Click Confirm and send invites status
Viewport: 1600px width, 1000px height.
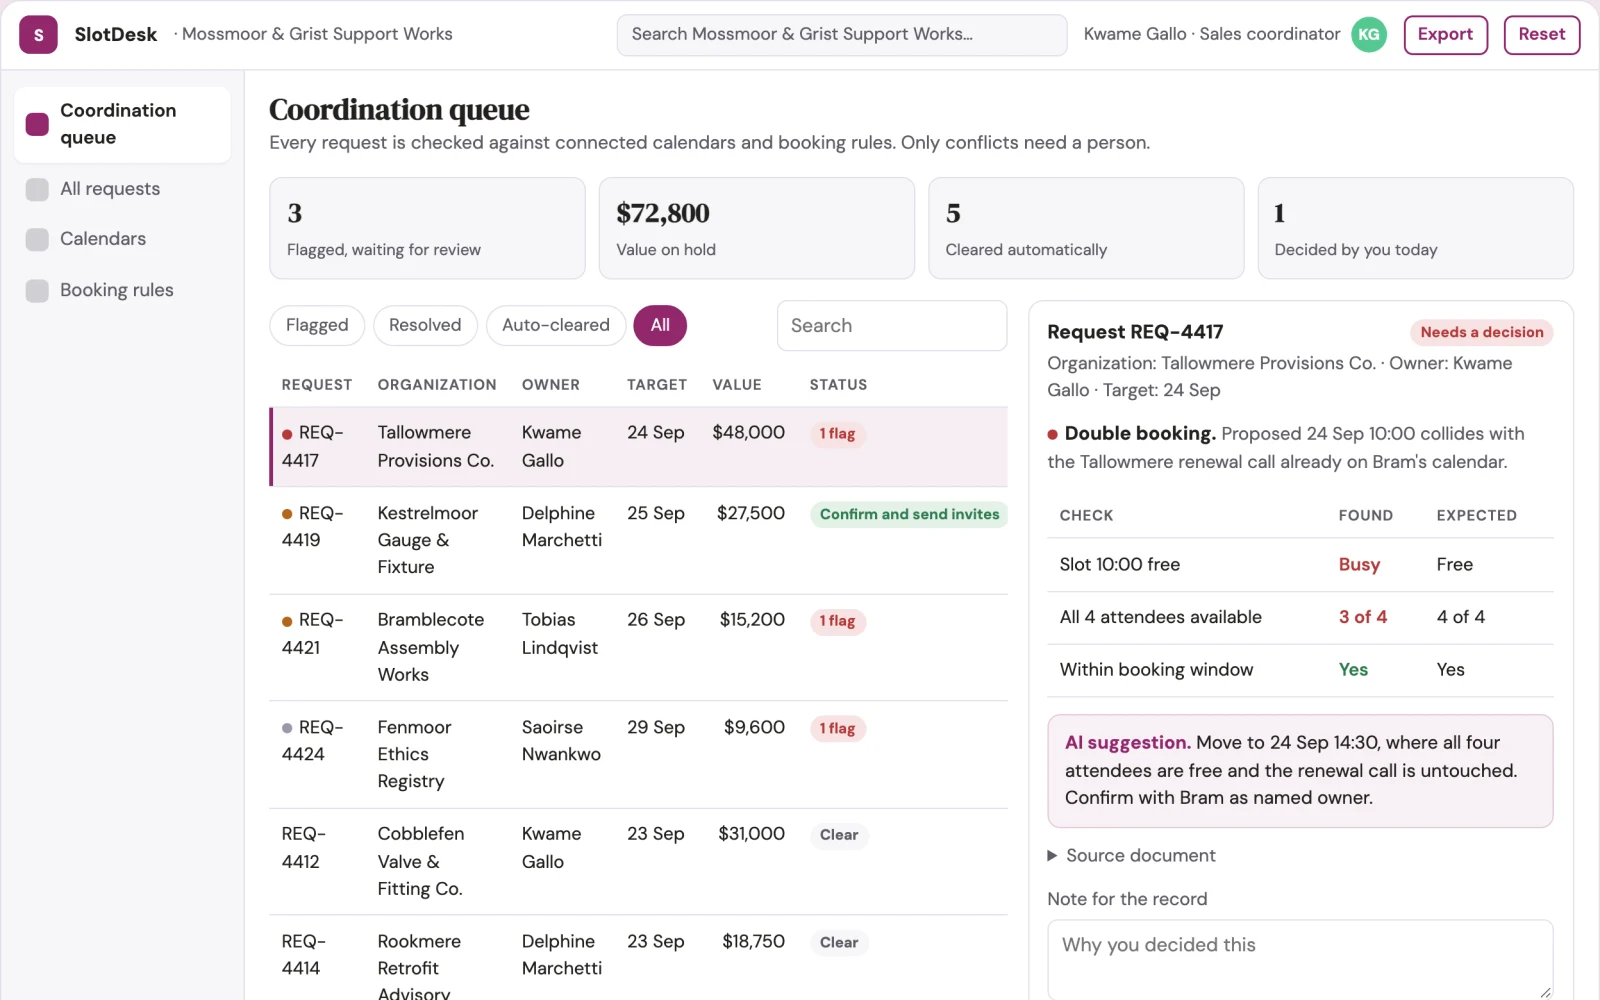coord(909,514)
